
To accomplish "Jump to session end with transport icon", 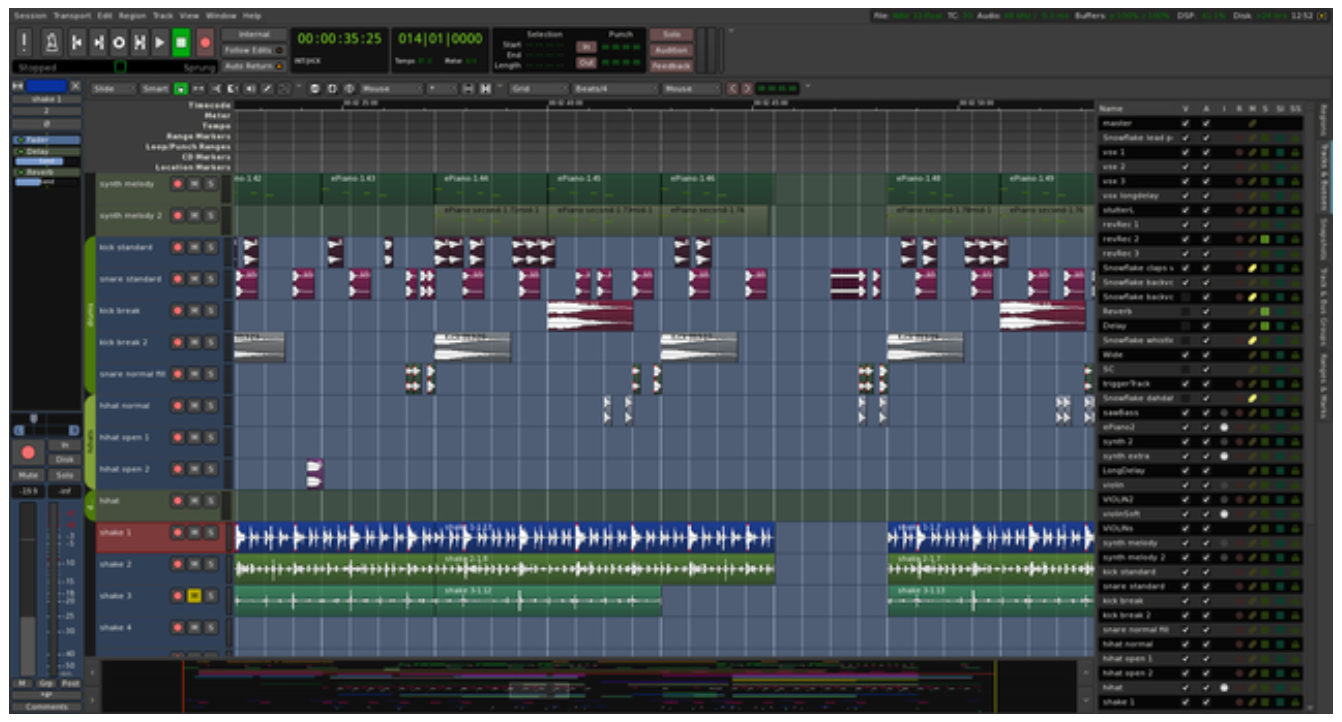I will point(97,43).
